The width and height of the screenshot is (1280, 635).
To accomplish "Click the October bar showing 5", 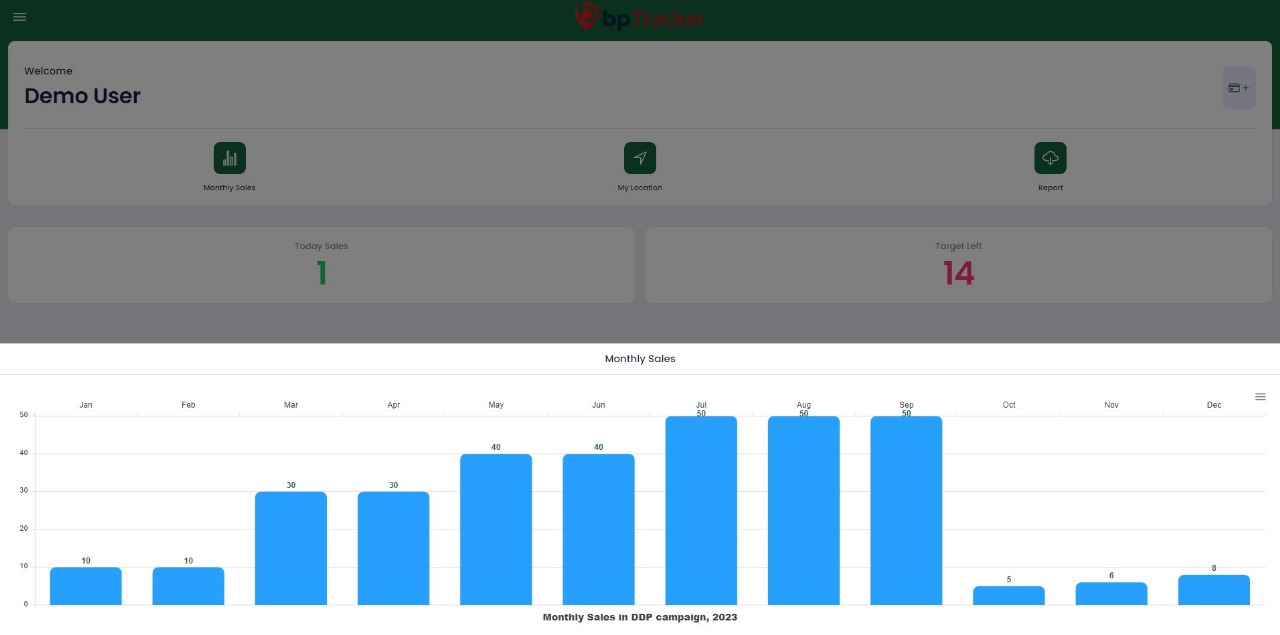I will pyautogui.click(x=1009, y=595).
